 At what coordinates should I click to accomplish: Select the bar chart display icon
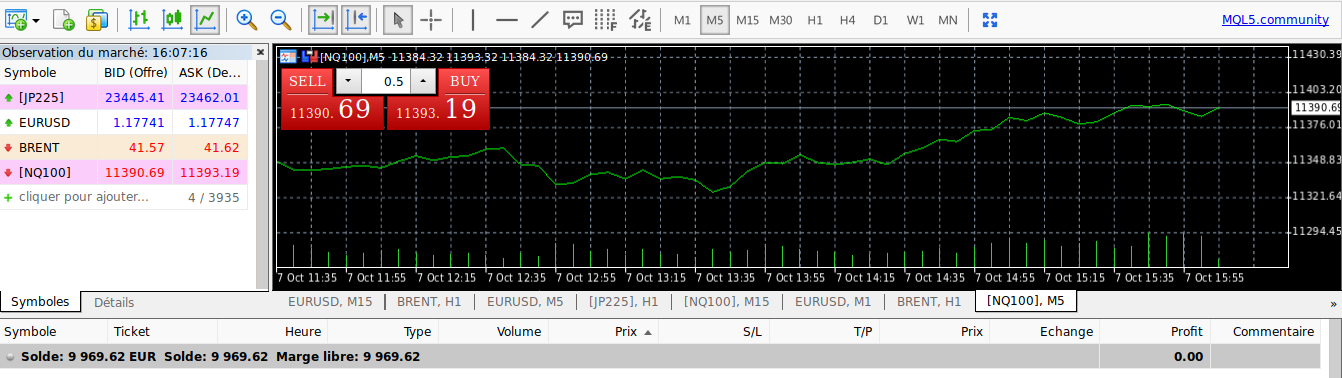point(139,19)
